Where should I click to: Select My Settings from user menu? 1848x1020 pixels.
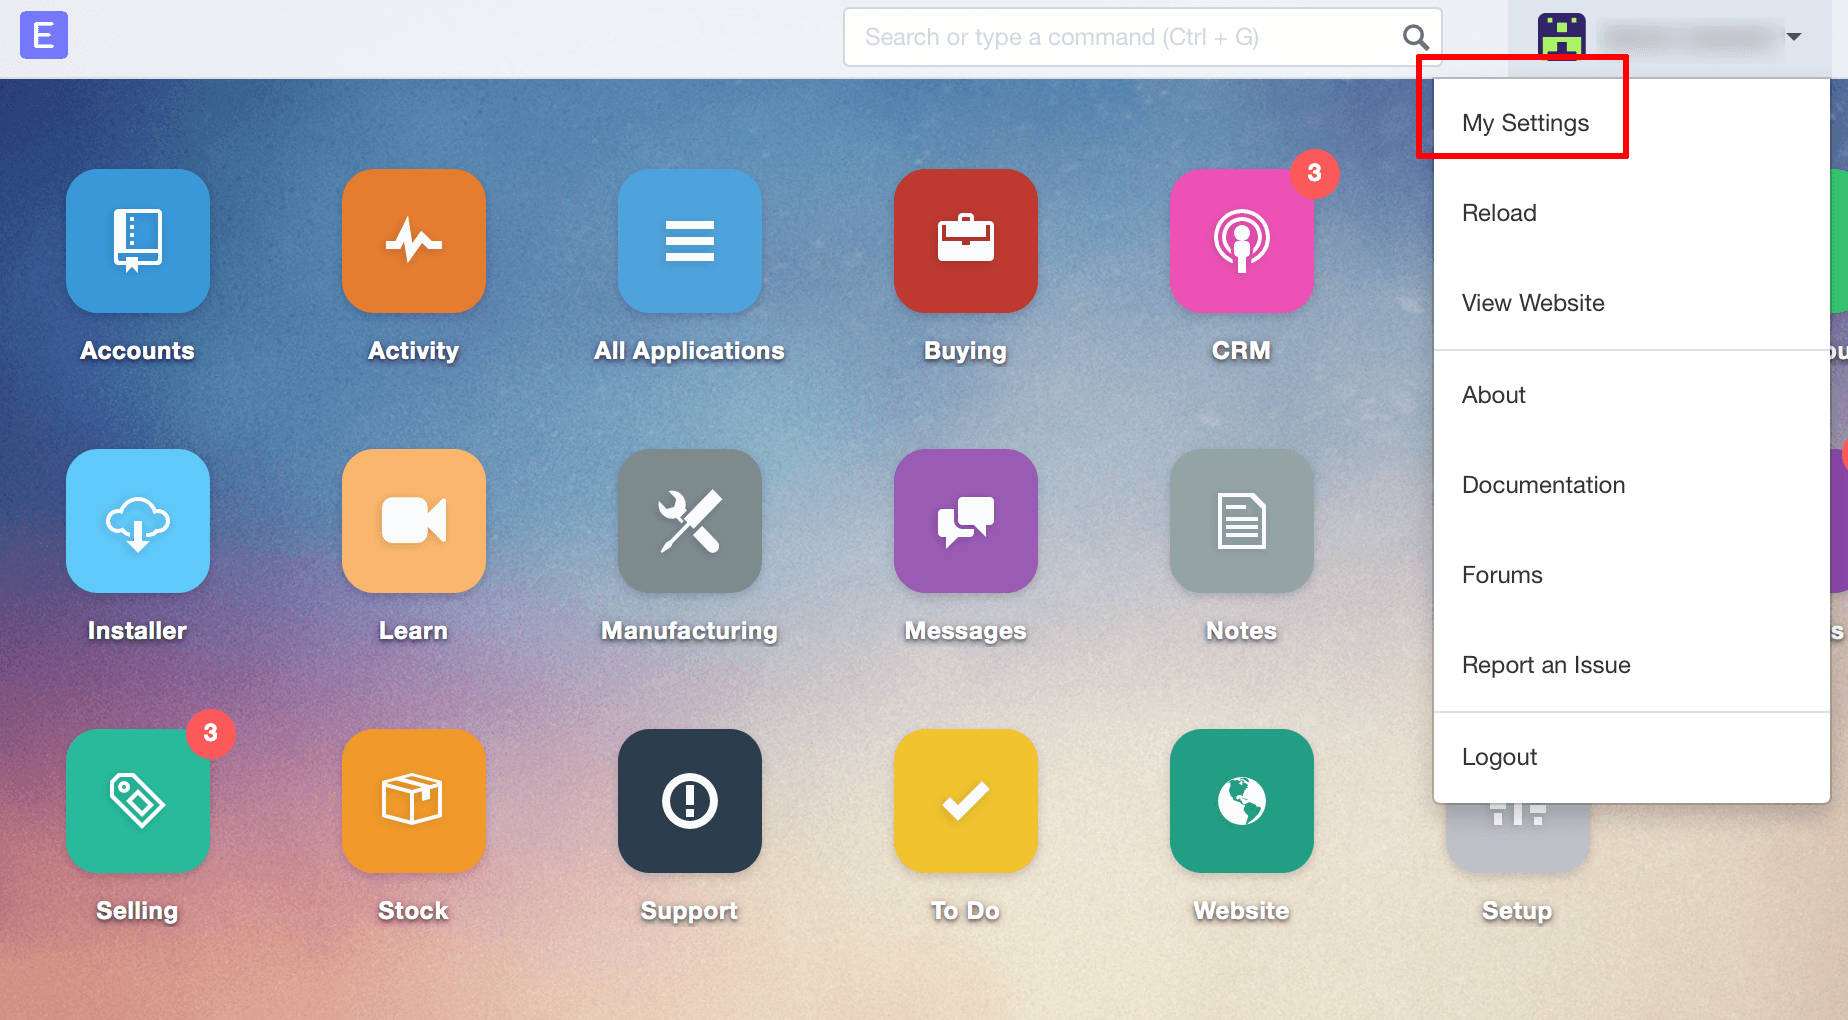(x=1525, y=123)
